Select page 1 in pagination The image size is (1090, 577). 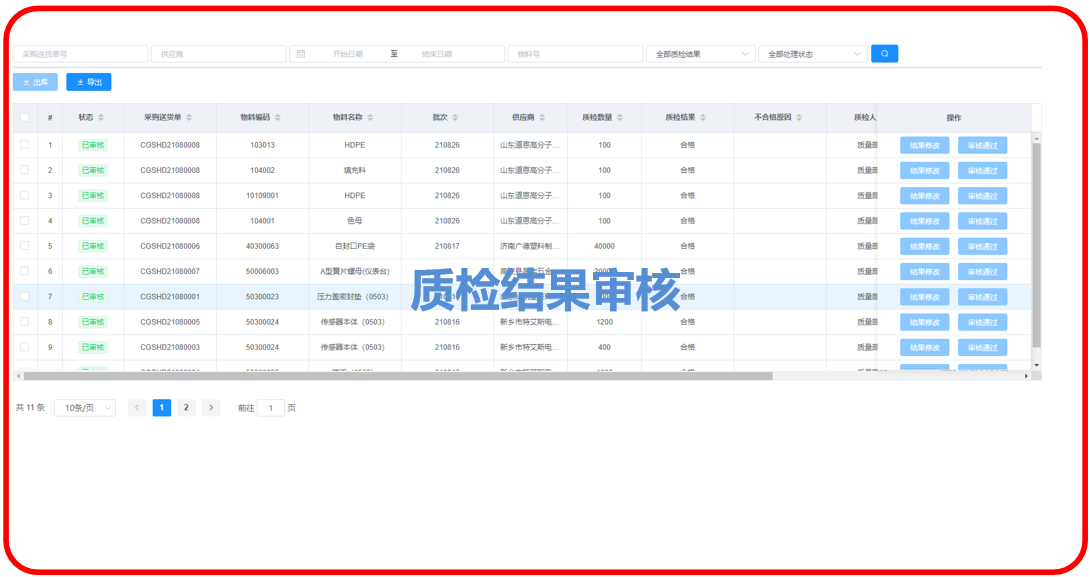tap(161, 408)
